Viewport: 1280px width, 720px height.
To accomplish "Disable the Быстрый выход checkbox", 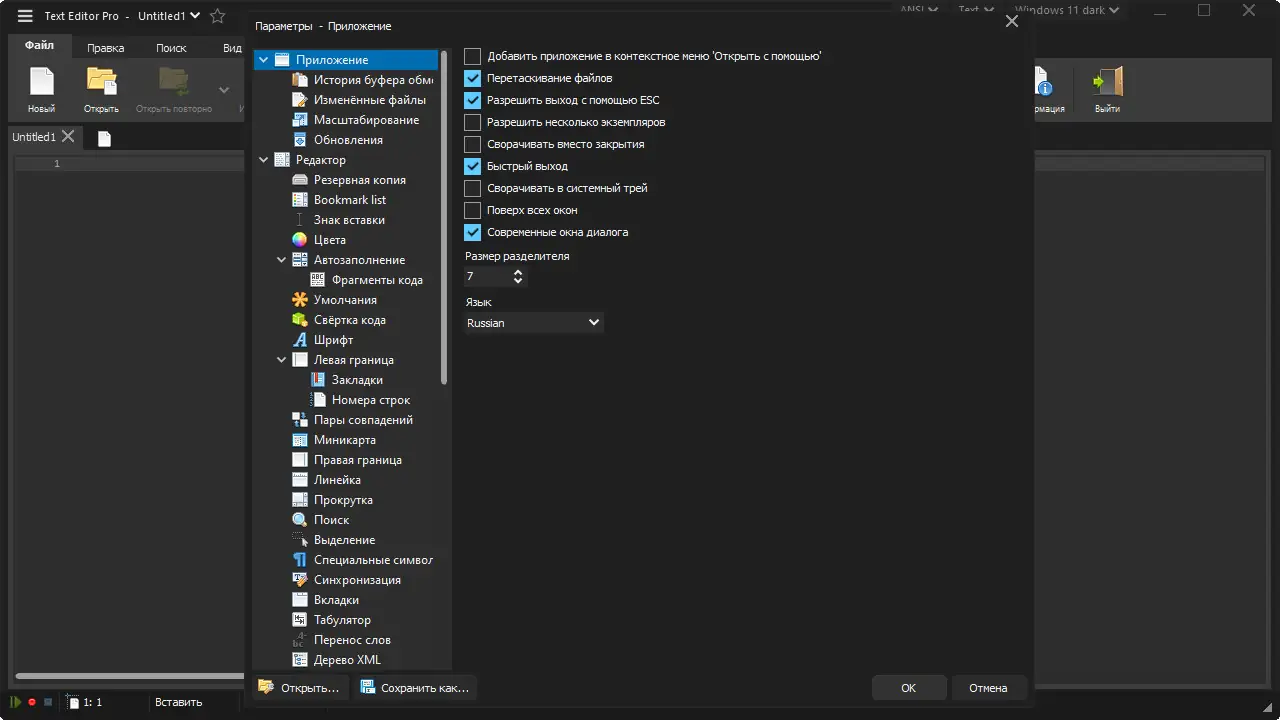I will pyautogui.click(x=471, y=166).
